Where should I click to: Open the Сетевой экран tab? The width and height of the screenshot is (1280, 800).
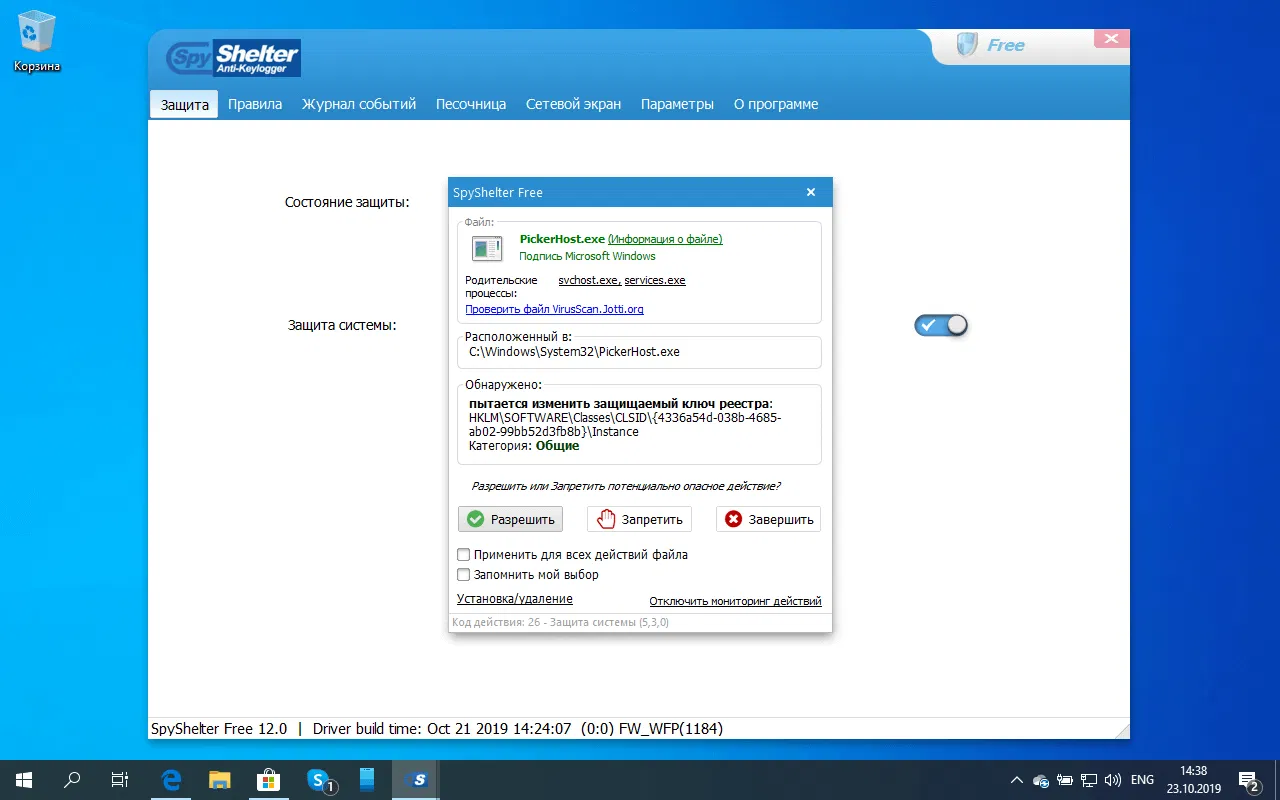(574, 104)
